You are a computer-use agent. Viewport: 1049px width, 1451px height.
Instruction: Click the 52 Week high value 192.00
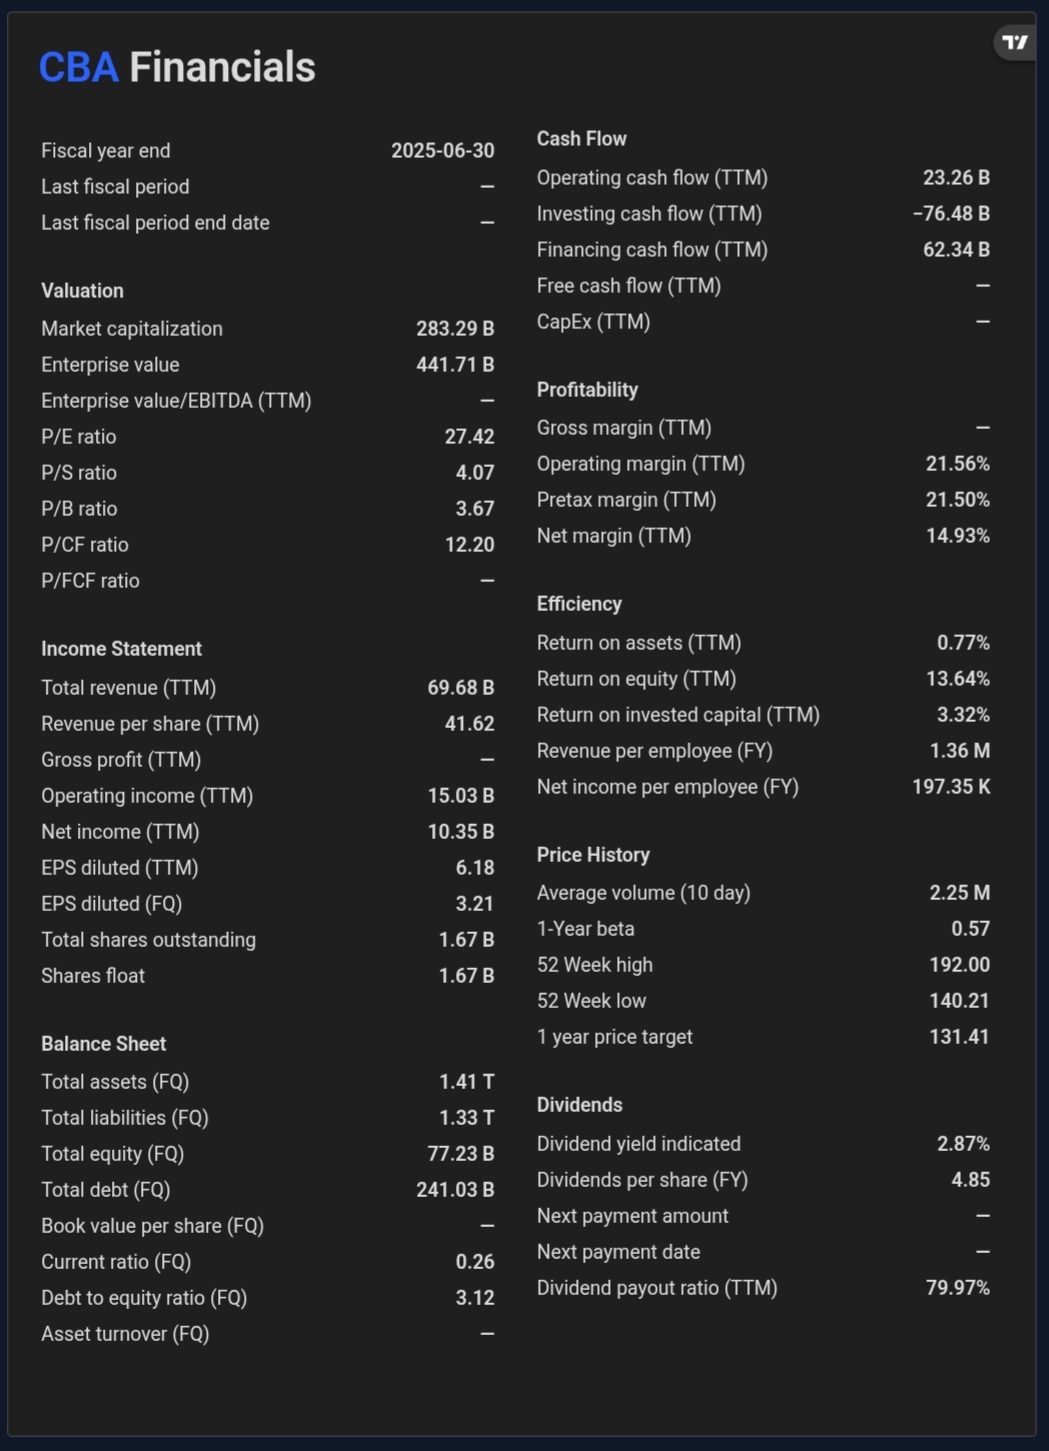coord(959,965)
